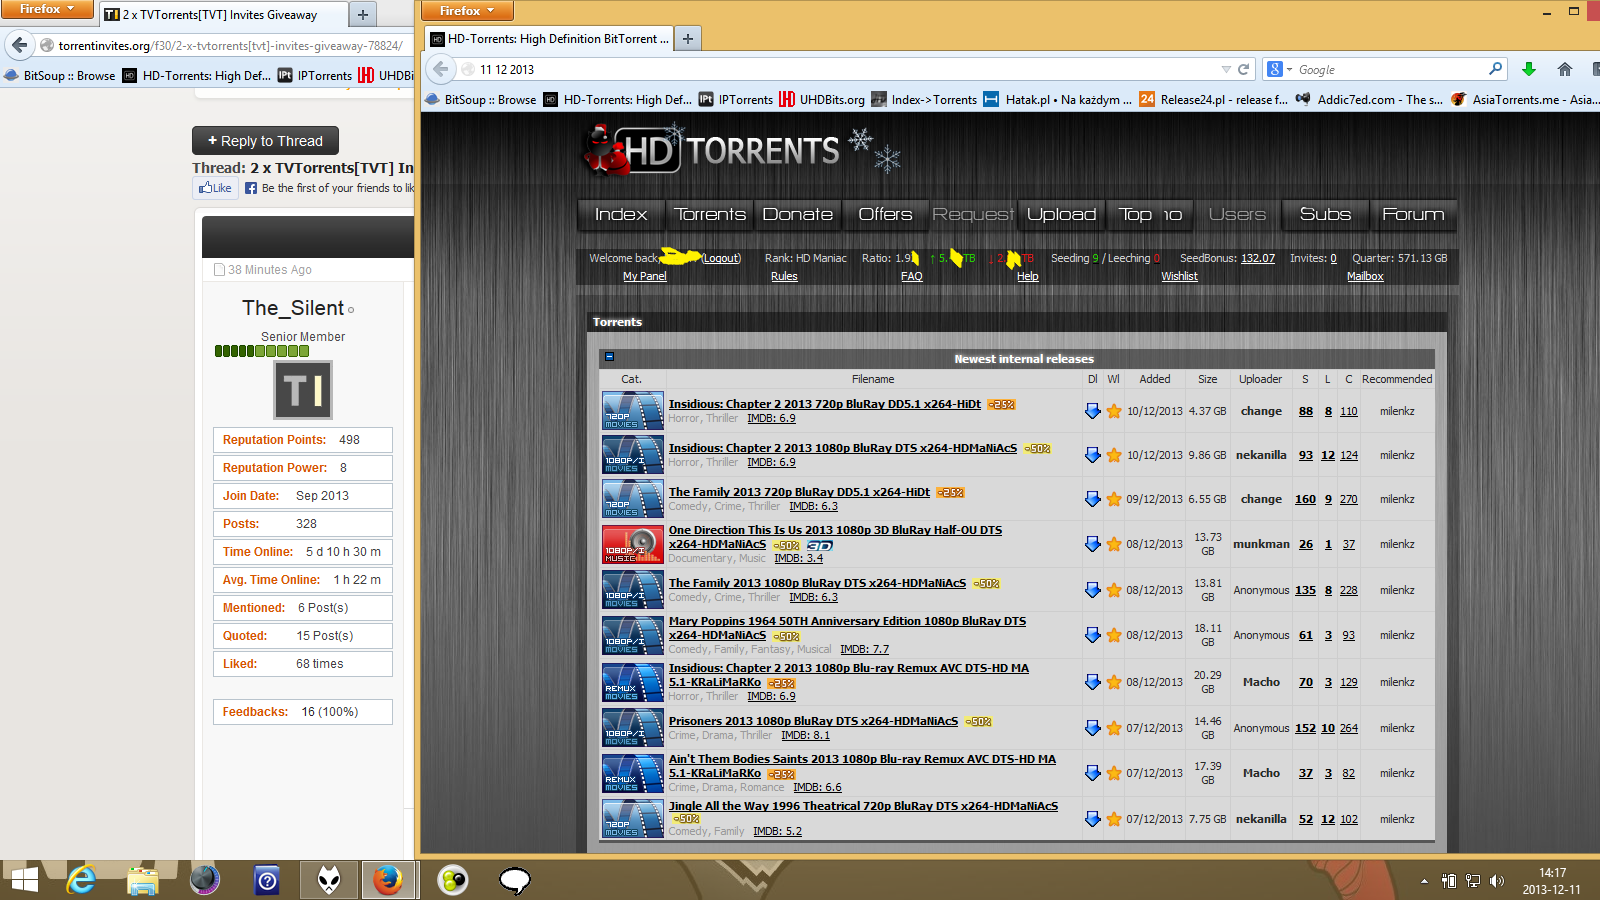Click the Google search magnifier icon
1600x900 pixels.
pos(1495,69)
